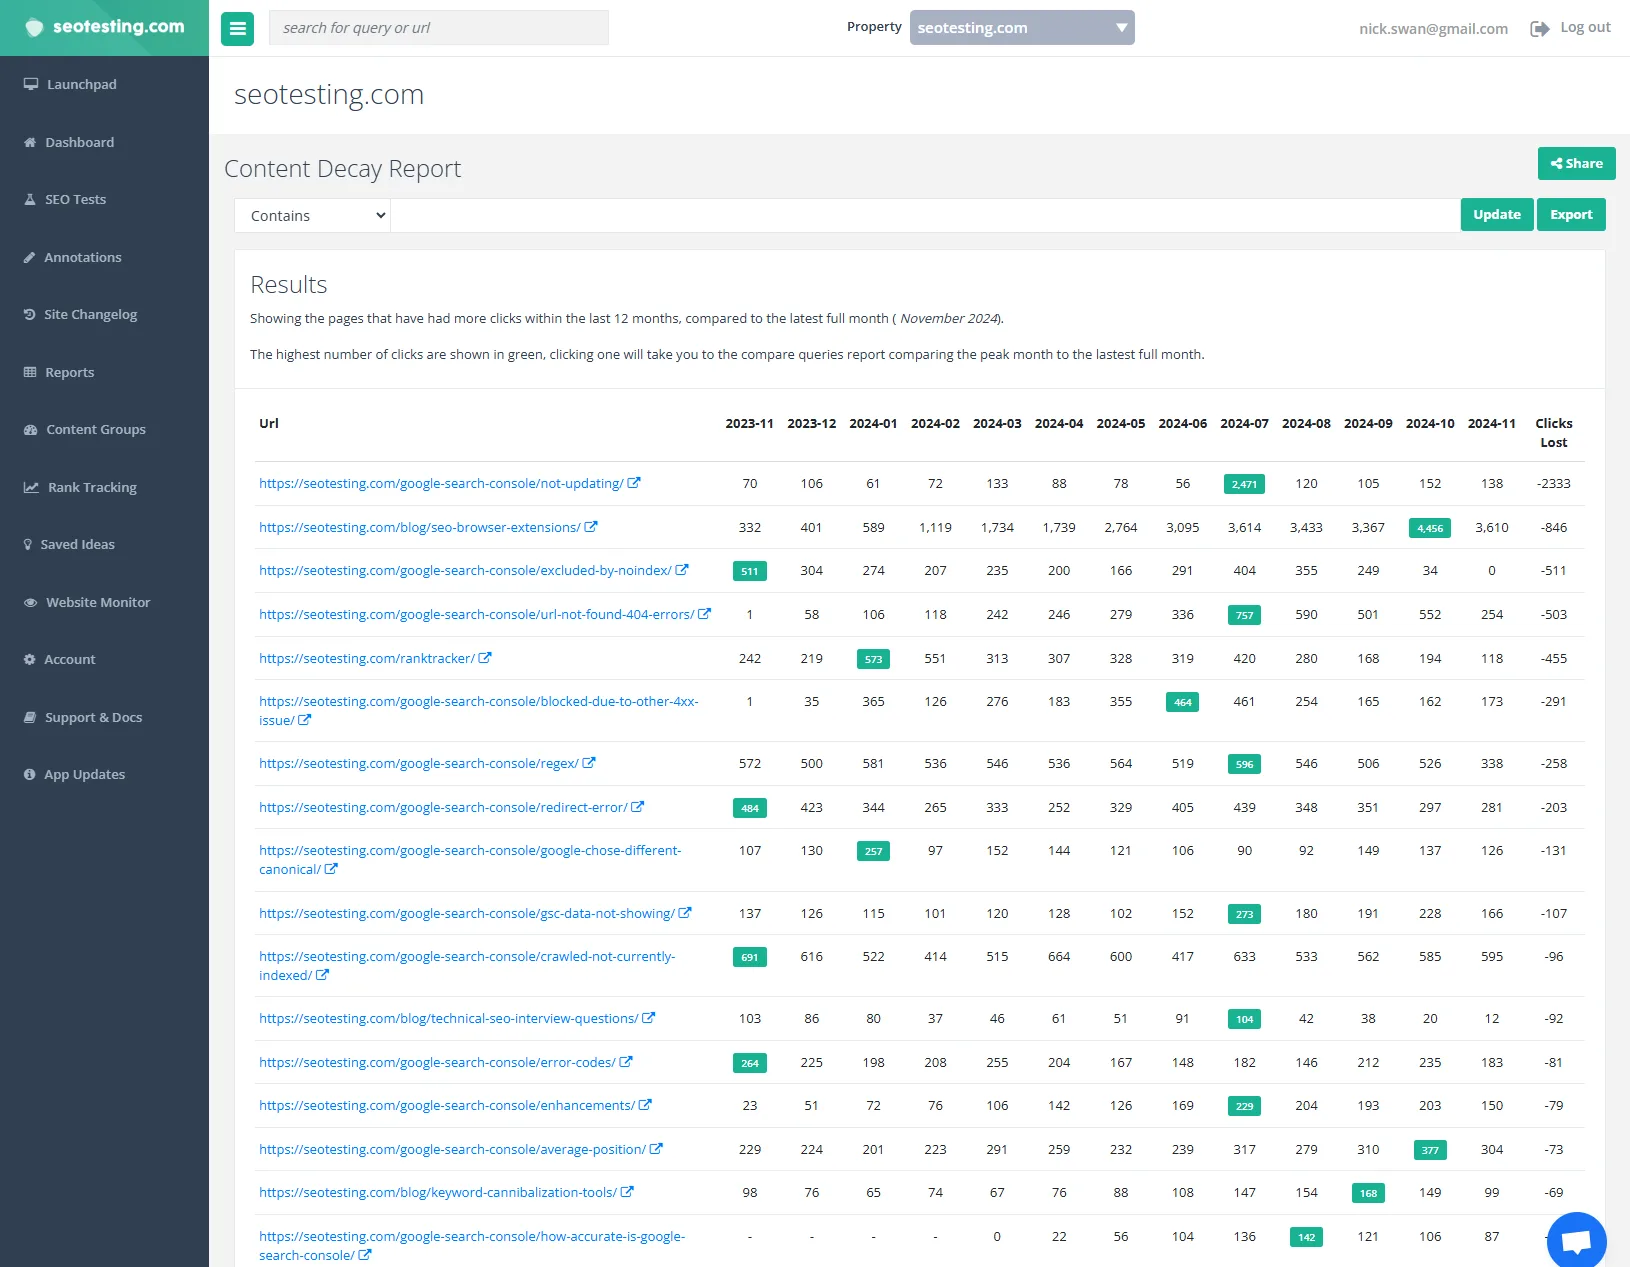Open external link icon for not-updating URL

(x=634, y=483)
